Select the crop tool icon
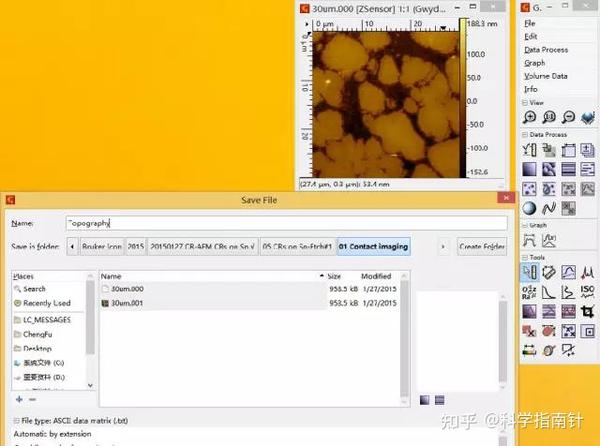The image size is (600, 446). click(588, 312)
